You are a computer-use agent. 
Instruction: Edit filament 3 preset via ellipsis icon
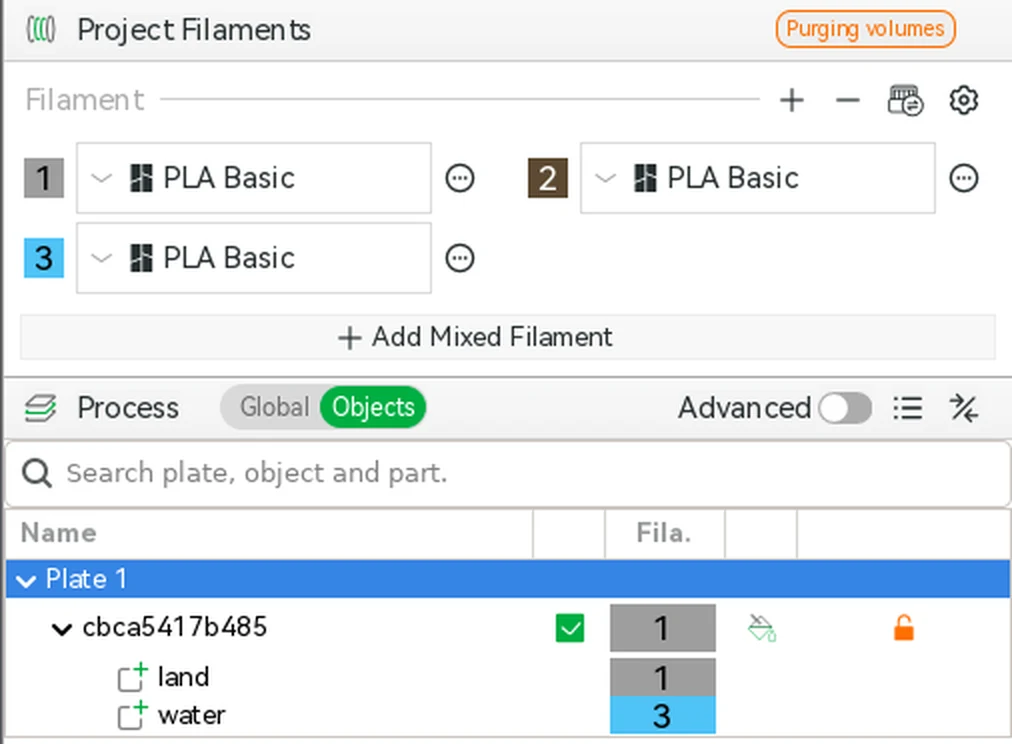(460, 258)
